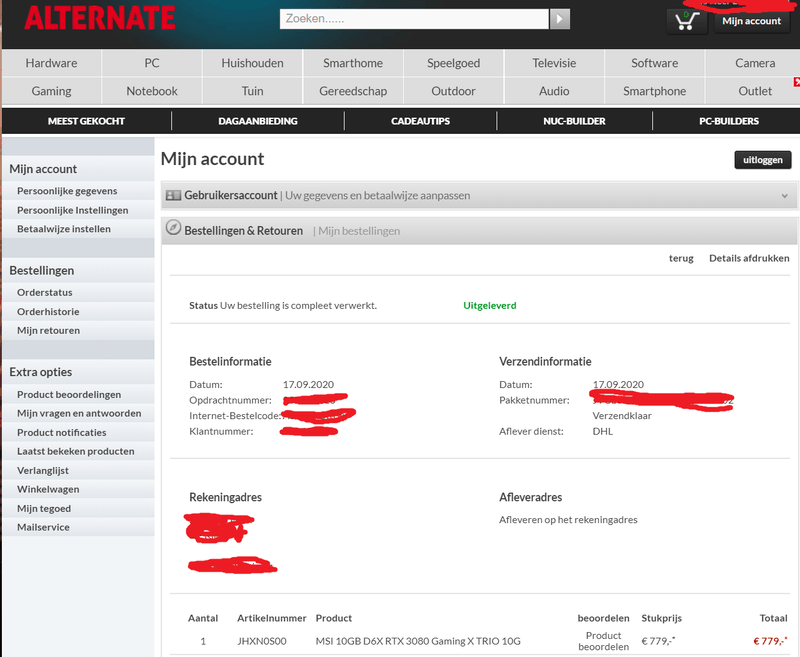800x657 pixels.
Task: Click the MSI 10GB D6X RTX 3080 product name
Action: pyautogui.click(x=418, y=641)
